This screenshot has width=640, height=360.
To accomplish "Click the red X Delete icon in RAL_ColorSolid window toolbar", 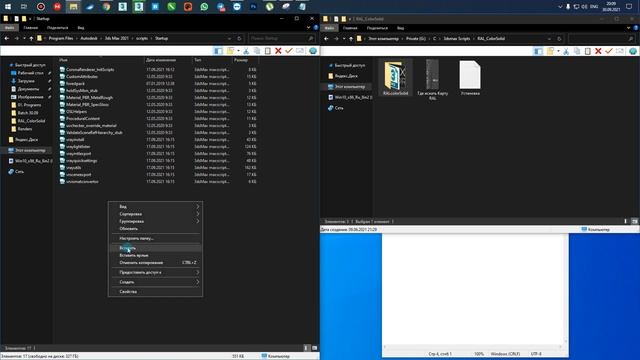I will pos(598,51).
